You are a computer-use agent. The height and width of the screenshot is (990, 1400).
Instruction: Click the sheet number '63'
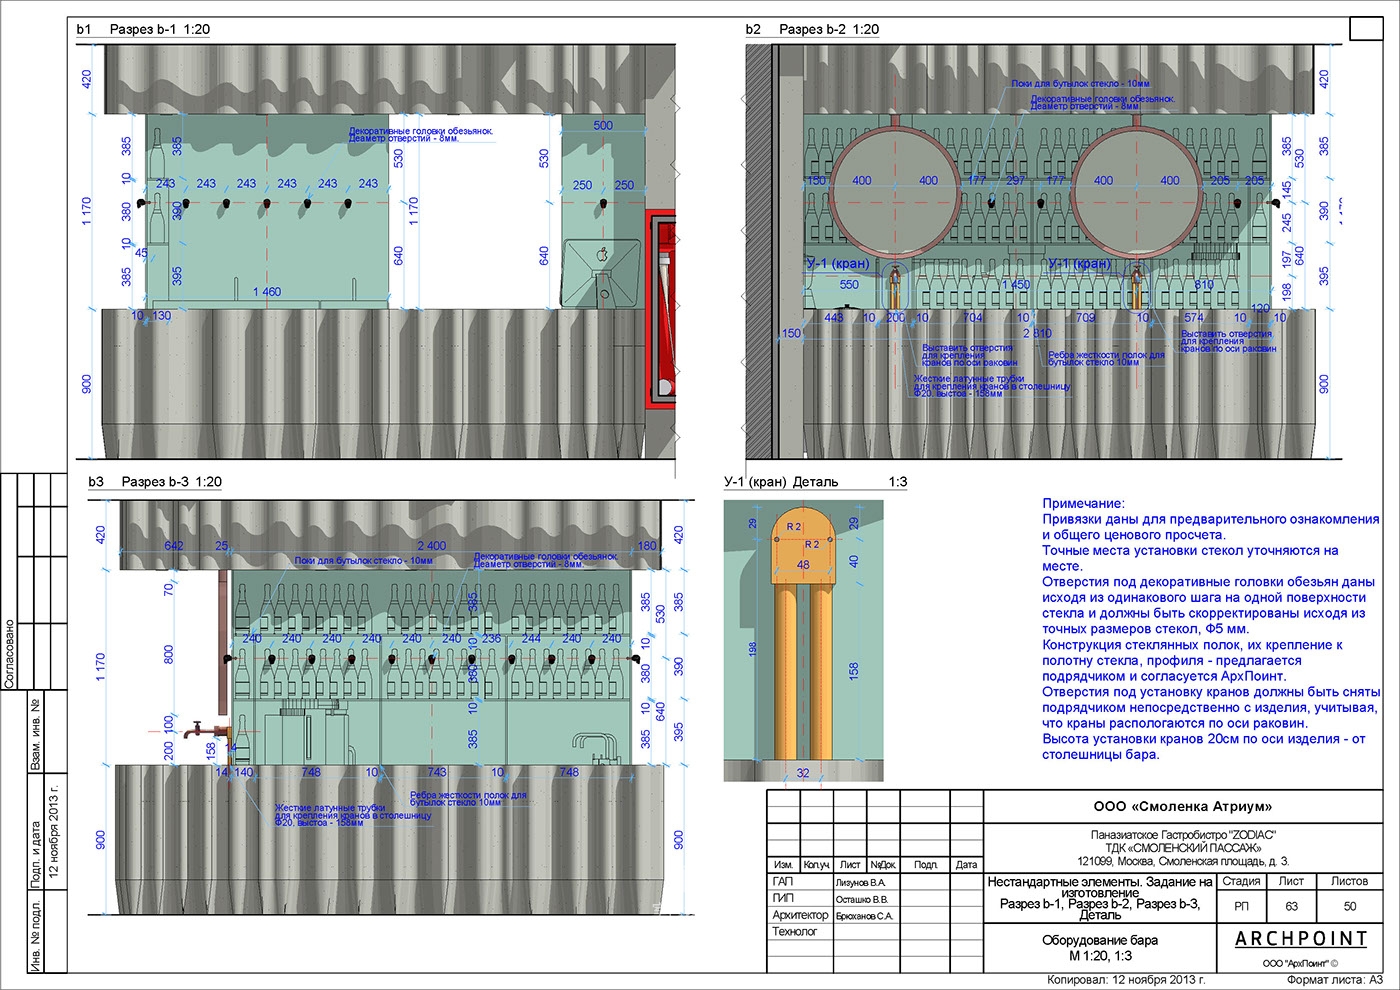point(1292,907)
